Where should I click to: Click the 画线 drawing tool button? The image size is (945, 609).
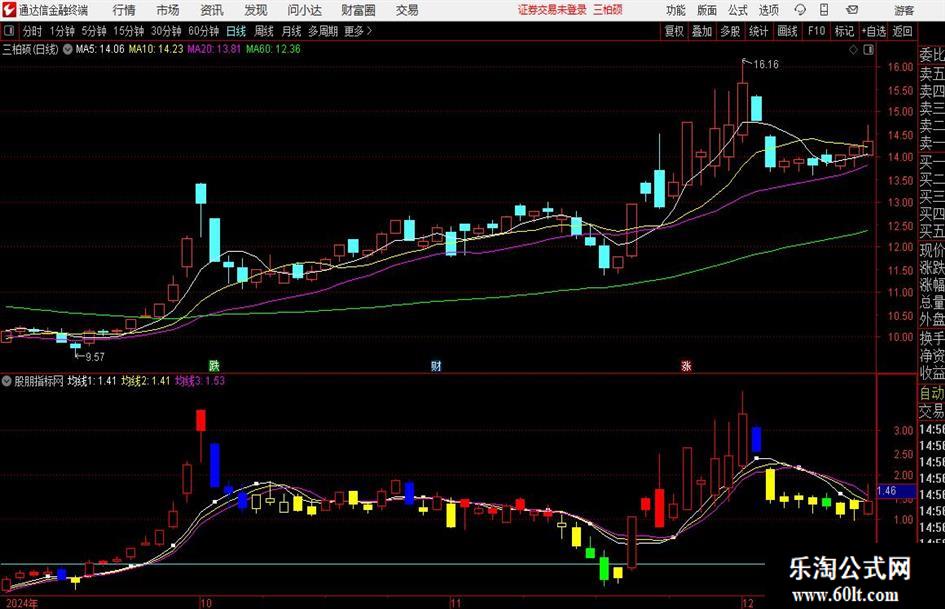click(787, 31)
